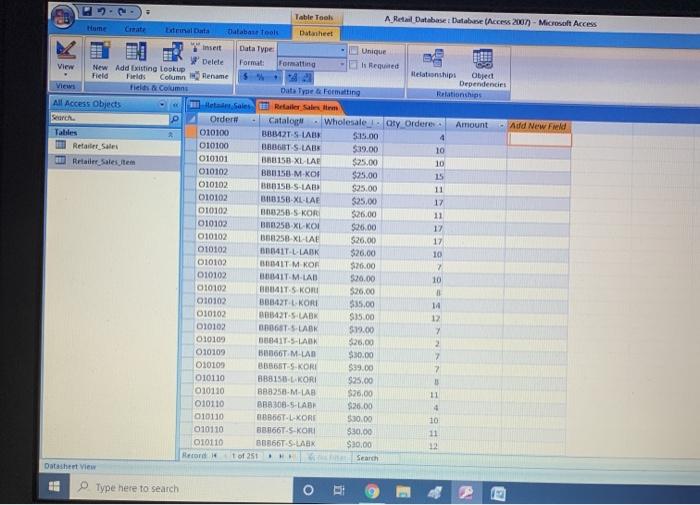Open Customize Quick Access Toolbar arrow
The height and width of the screenshot is (505, 700).
[148, 13]
